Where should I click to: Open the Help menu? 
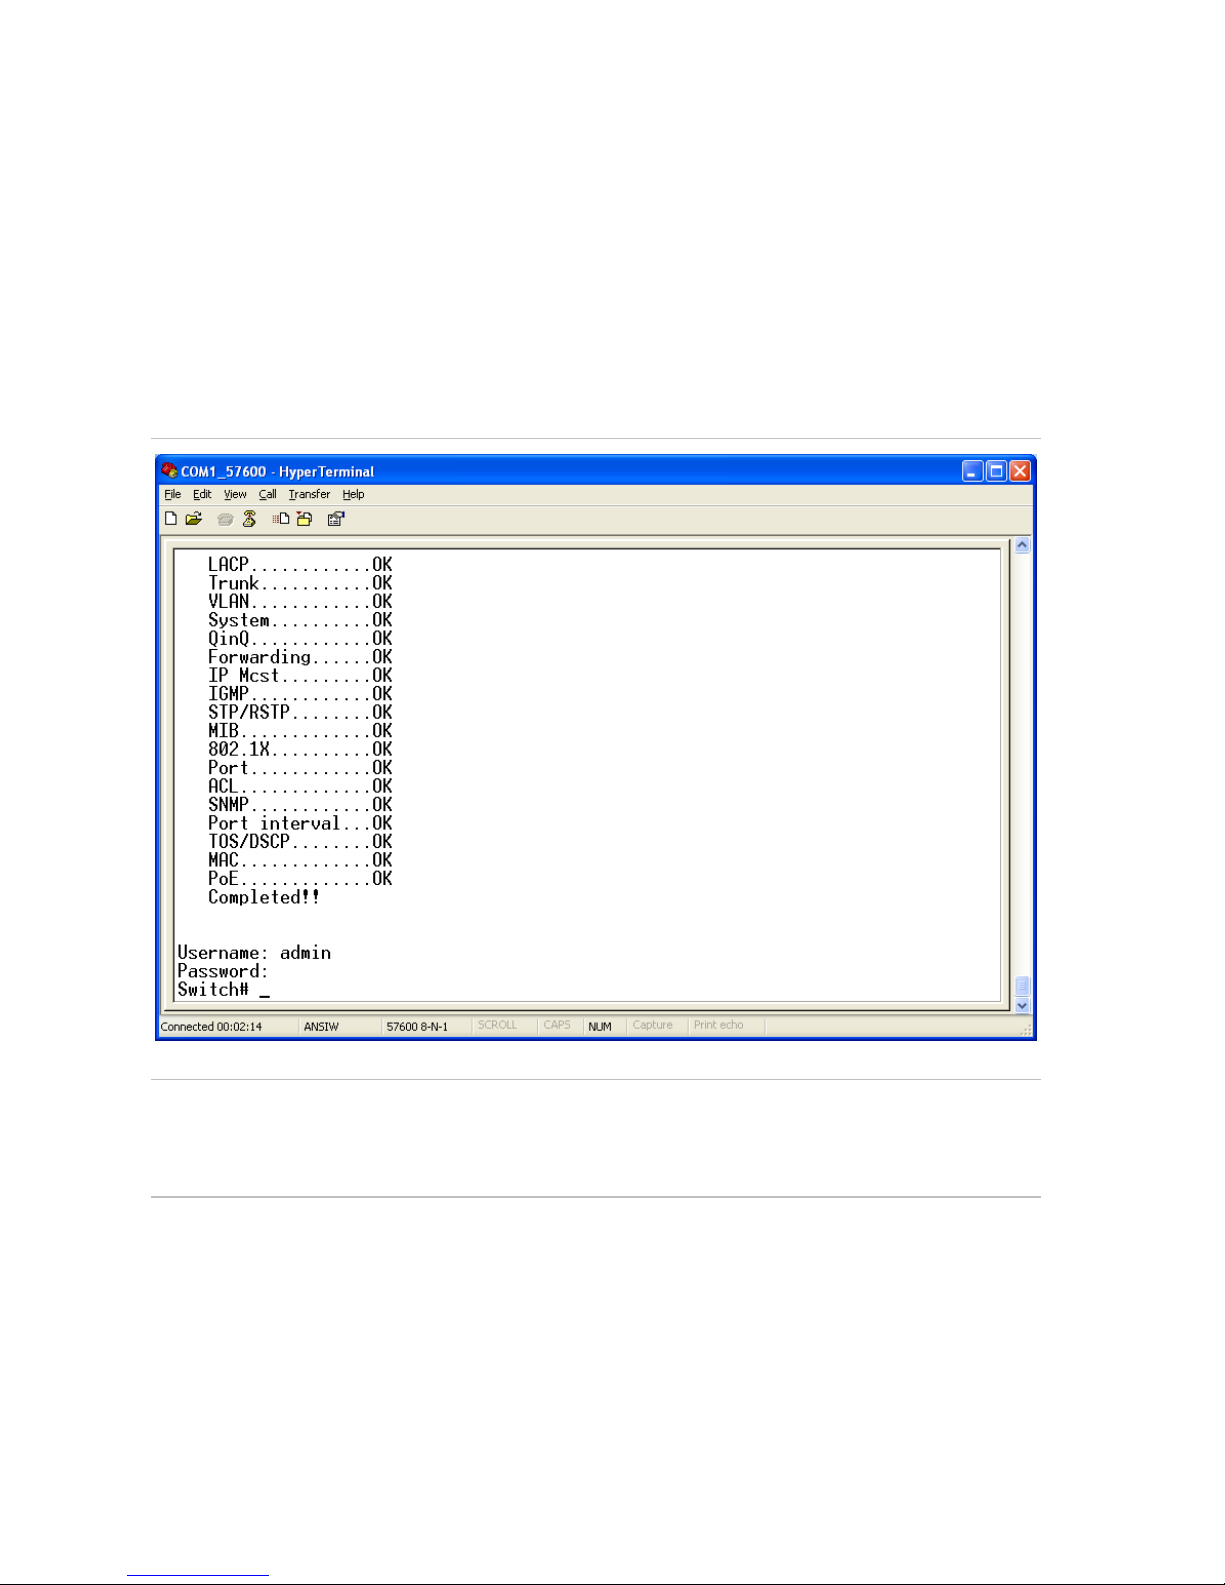[353, 494]
